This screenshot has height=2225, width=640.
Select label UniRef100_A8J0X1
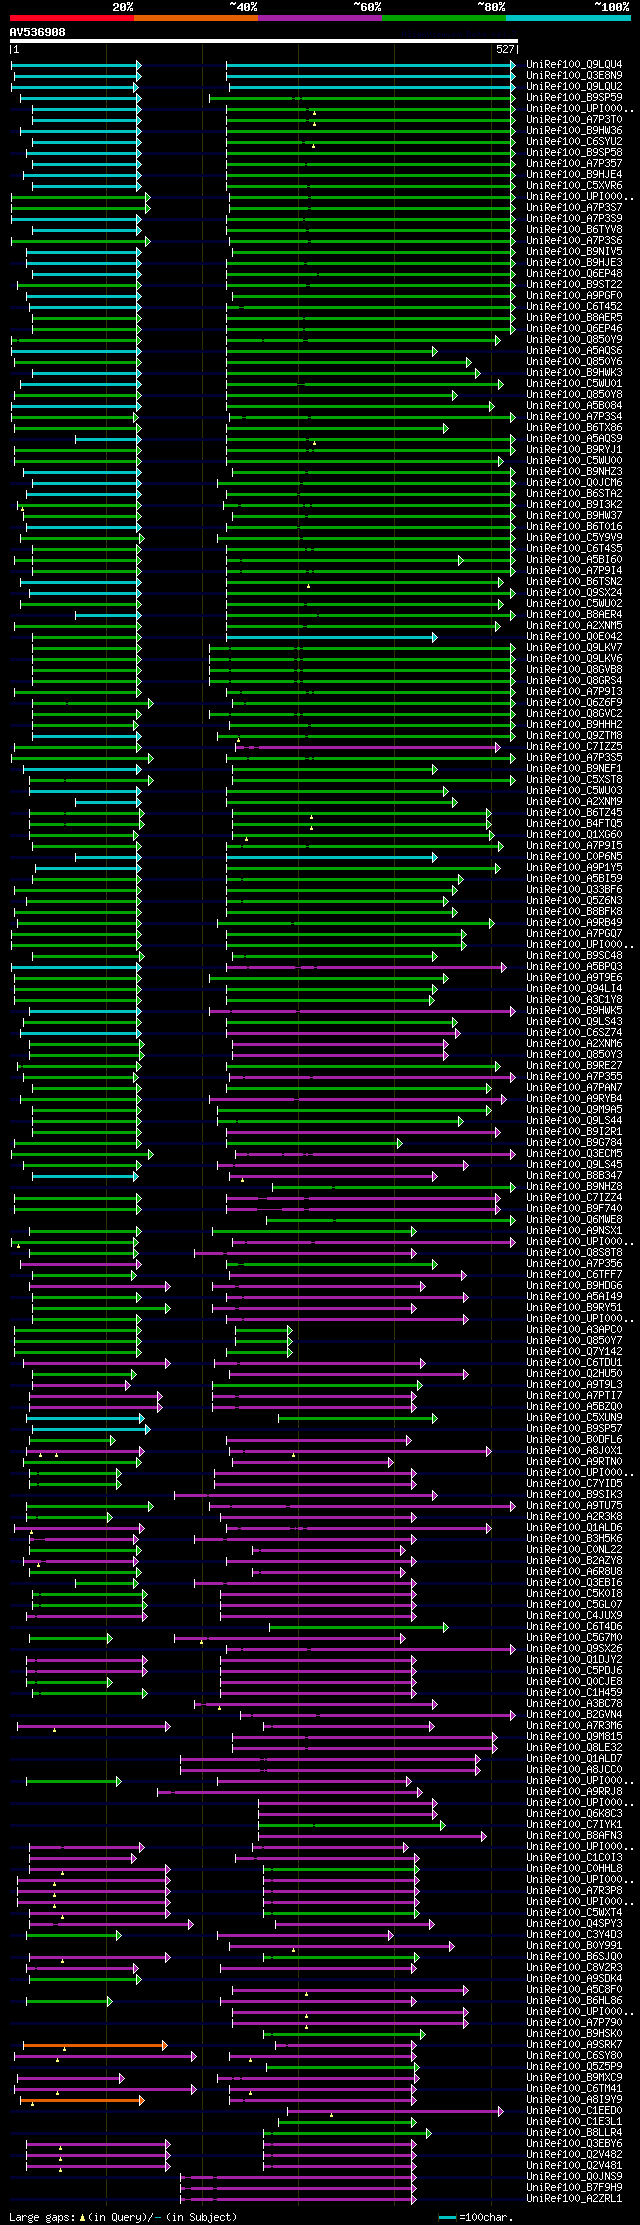574,1451
